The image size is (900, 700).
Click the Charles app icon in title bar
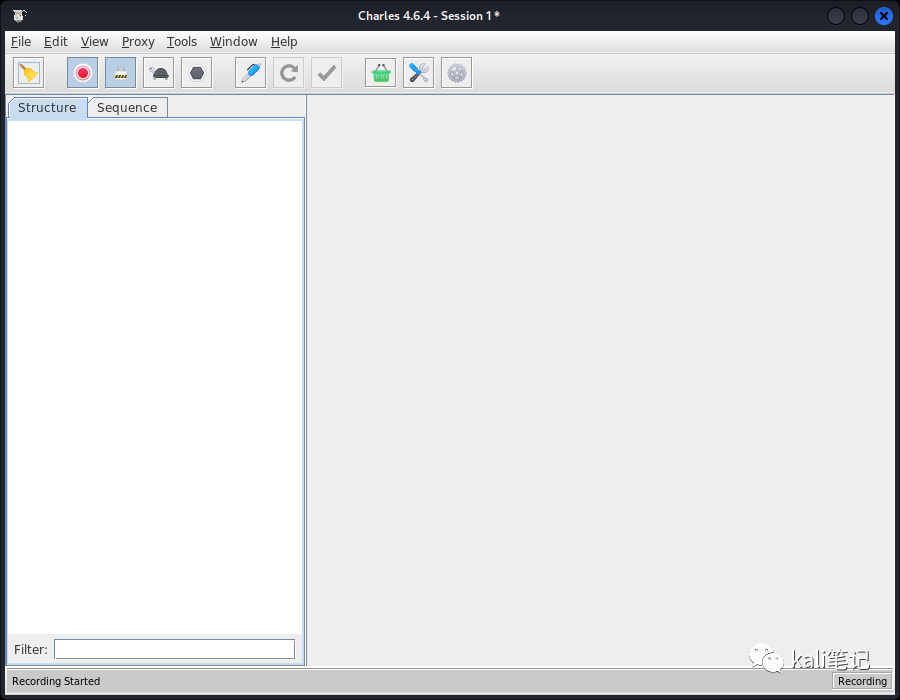(20, 15)
